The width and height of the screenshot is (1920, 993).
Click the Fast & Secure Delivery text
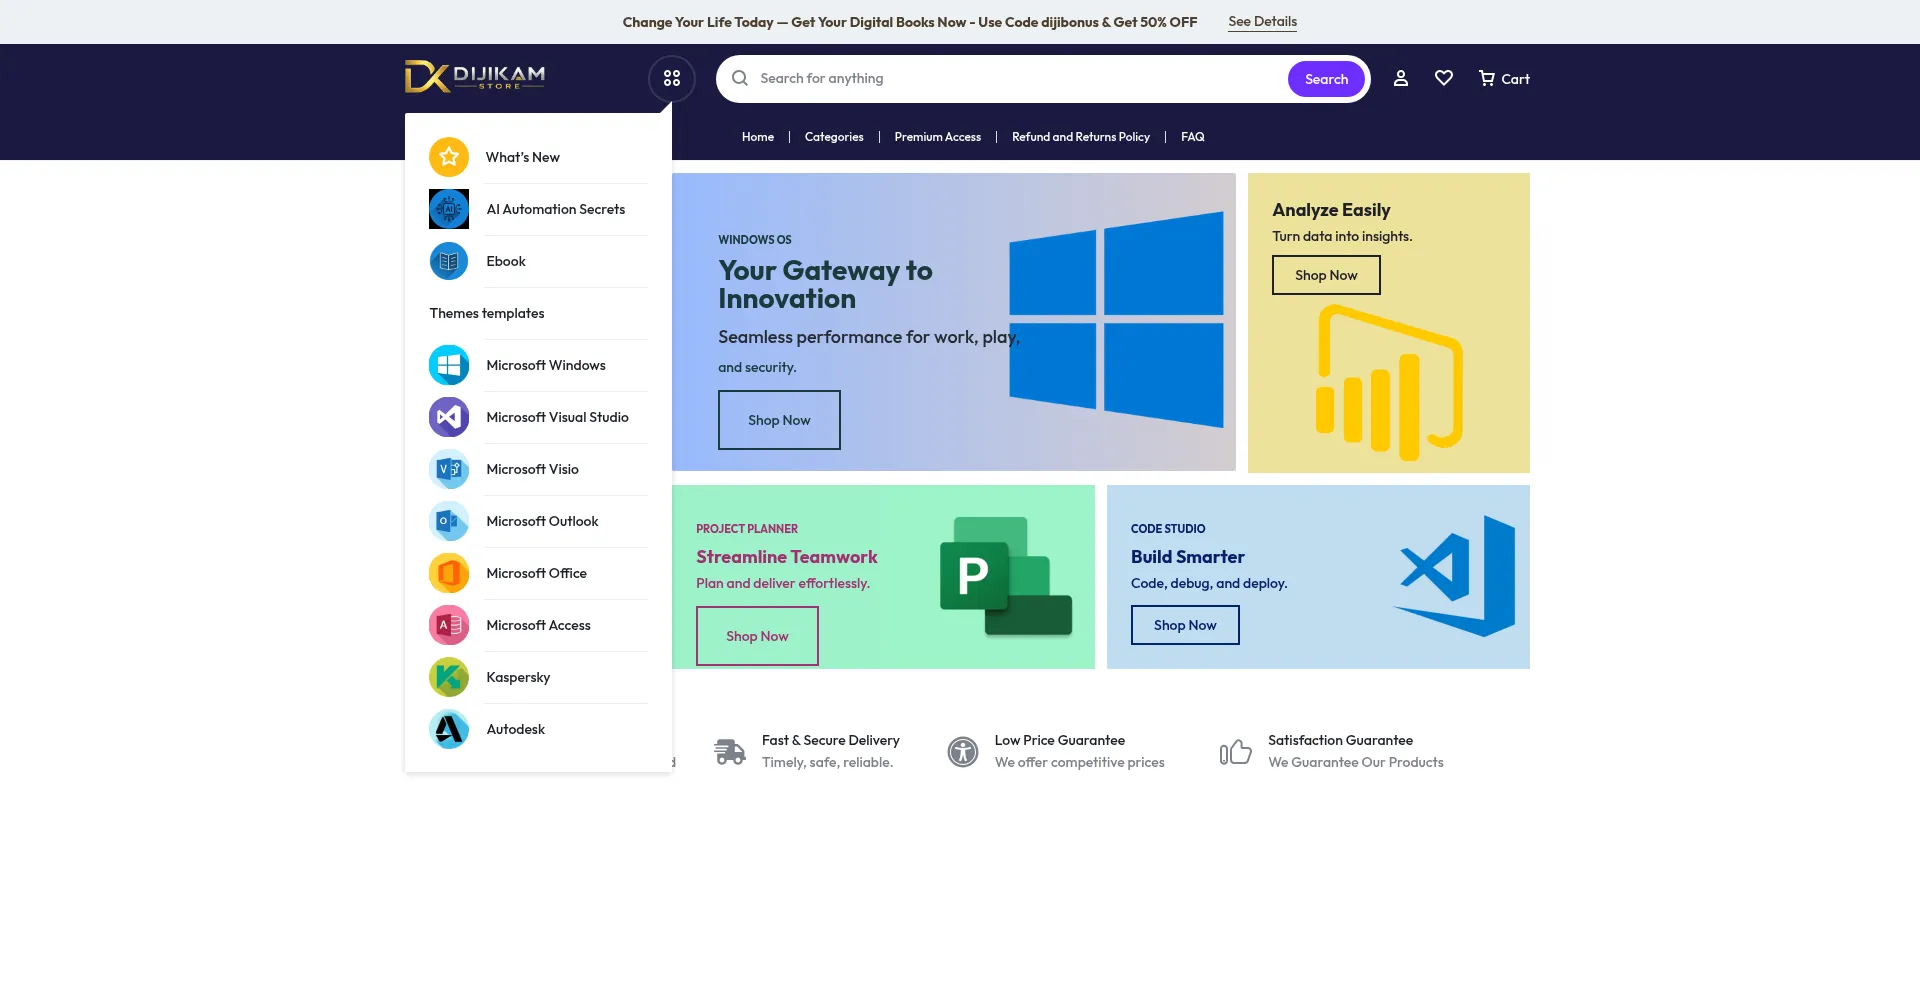[x=831, y=740]
